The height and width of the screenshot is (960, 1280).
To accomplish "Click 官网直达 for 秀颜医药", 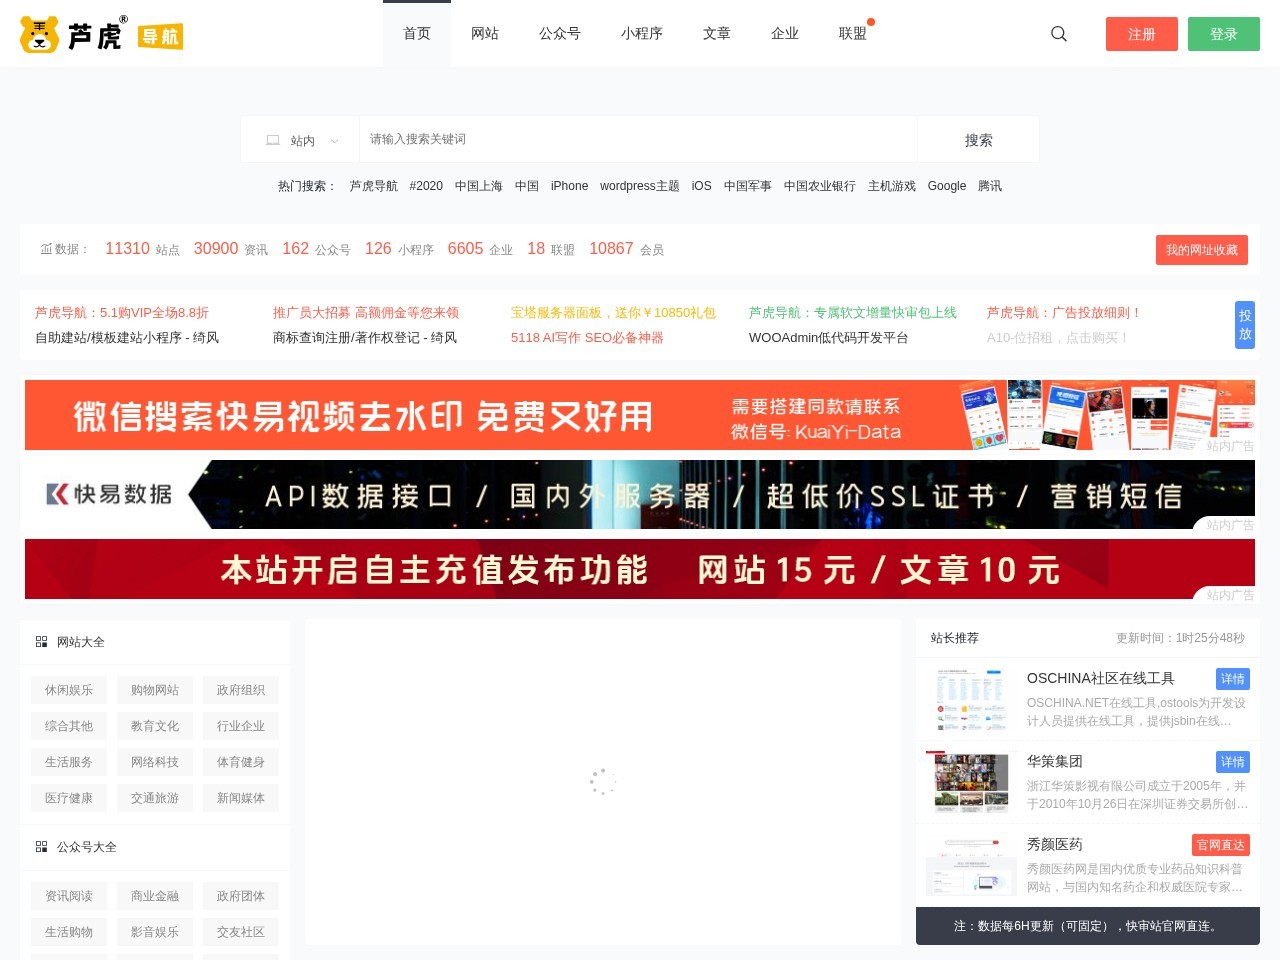I will click(x=1220, y=845).
